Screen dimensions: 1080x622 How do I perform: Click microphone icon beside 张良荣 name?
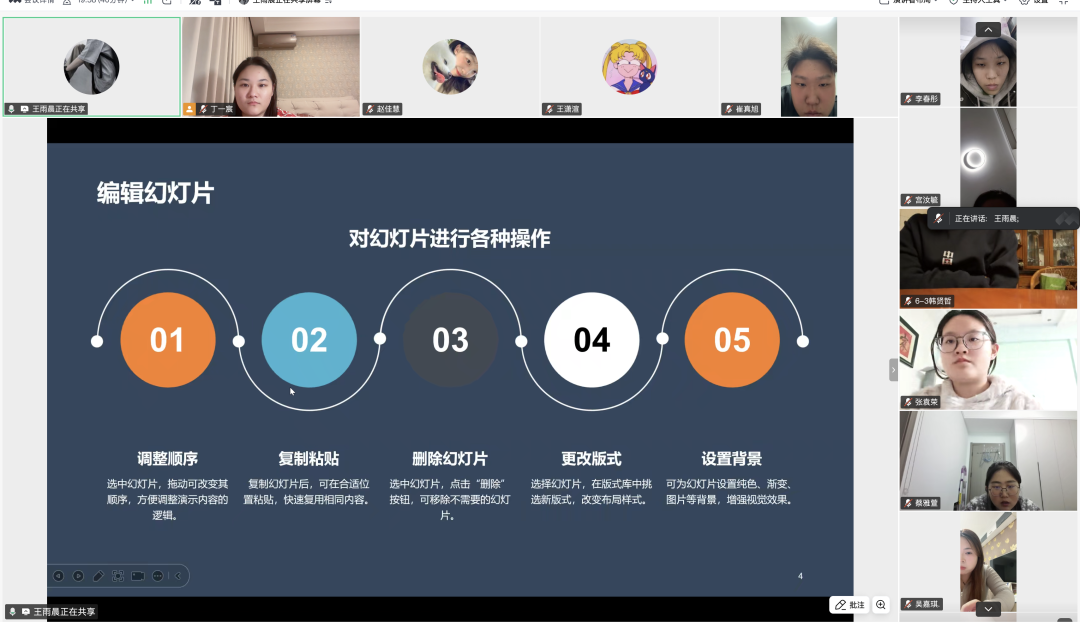(x=907, y=402)
